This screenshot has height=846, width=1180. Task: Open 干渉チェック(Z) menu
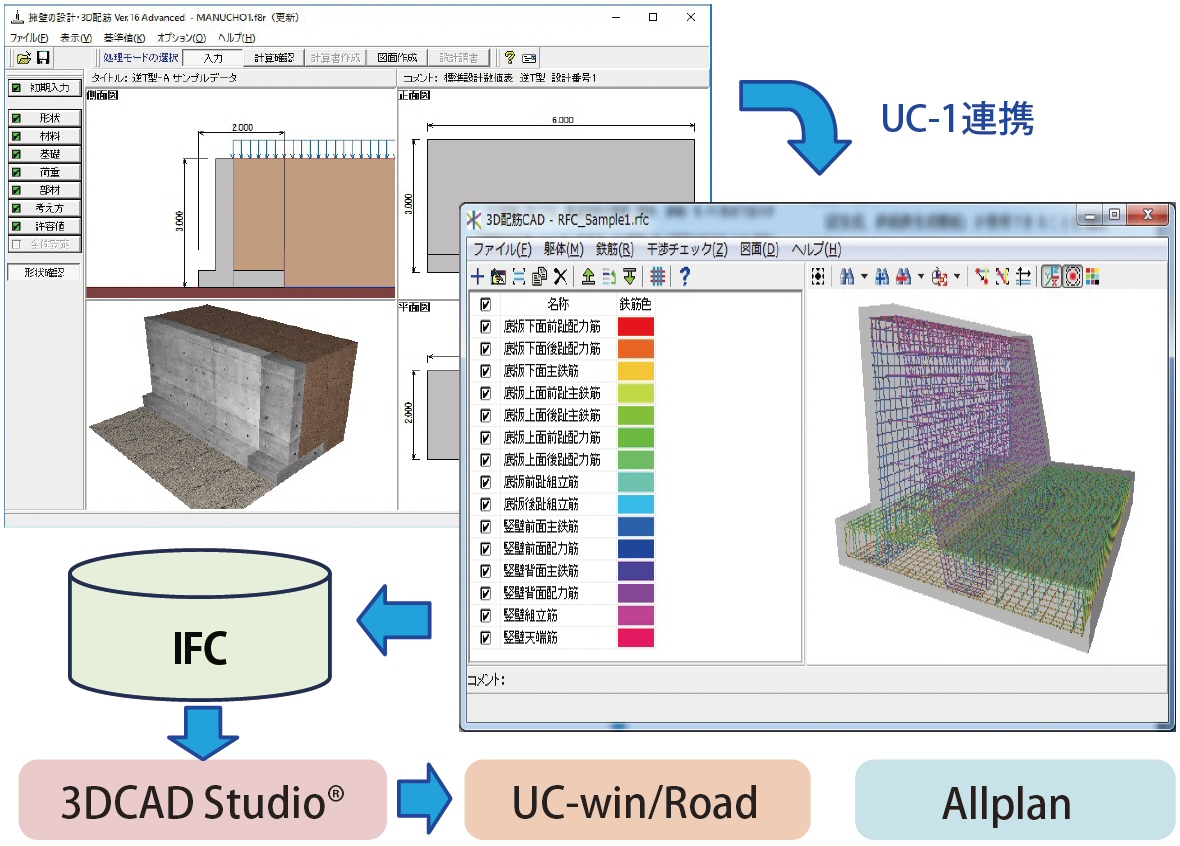pyautogui.click(x=687, y=249)
